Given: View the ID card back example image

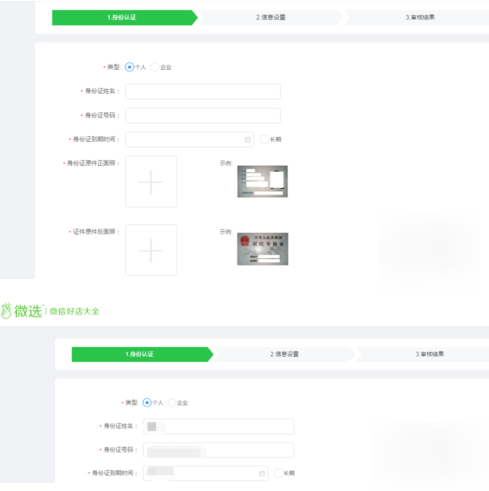Looking at the screenshot, I should 262,249.
